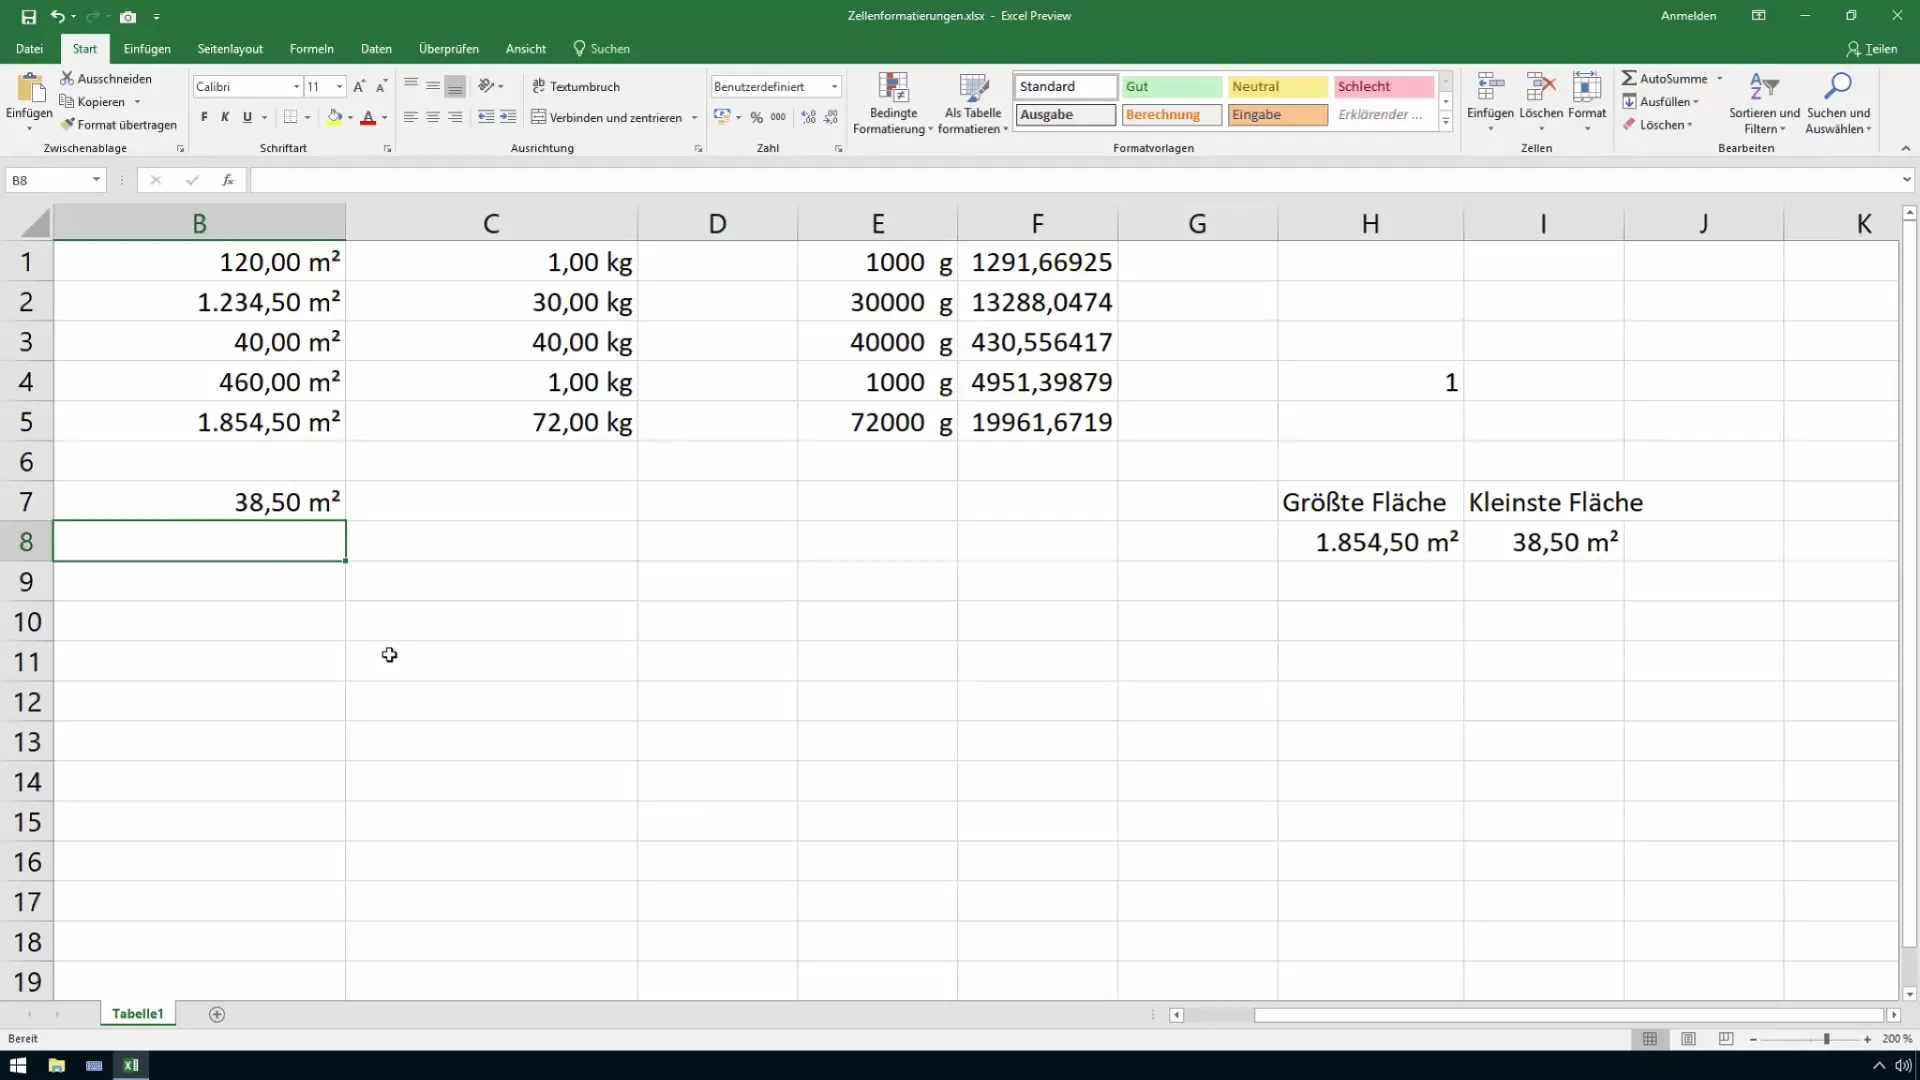Switch to the Einfügen ribbon tab
This screenshot has width=1920, height=1080.
(147, 49)
